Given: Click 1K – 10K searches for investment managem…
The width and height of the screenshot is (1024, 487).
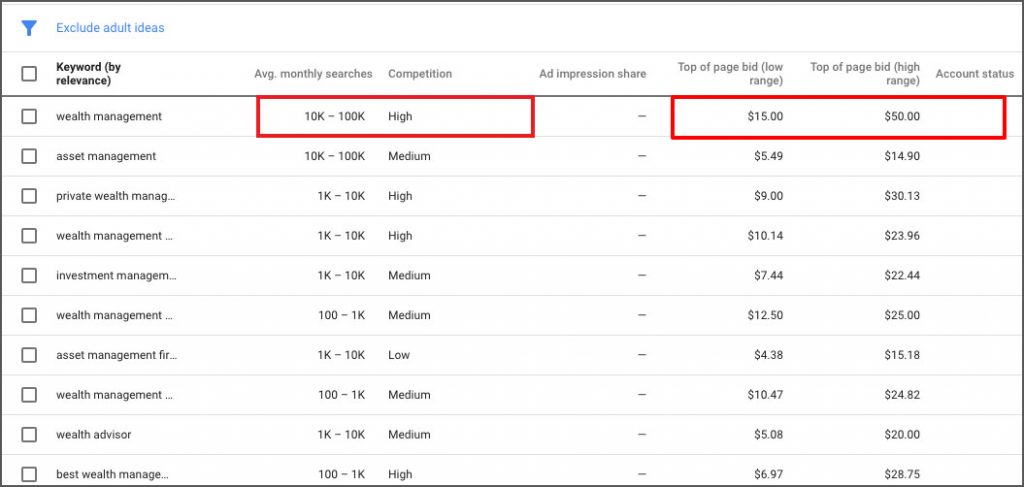Looking at the screenshot, I should click(x=342, y=275).
